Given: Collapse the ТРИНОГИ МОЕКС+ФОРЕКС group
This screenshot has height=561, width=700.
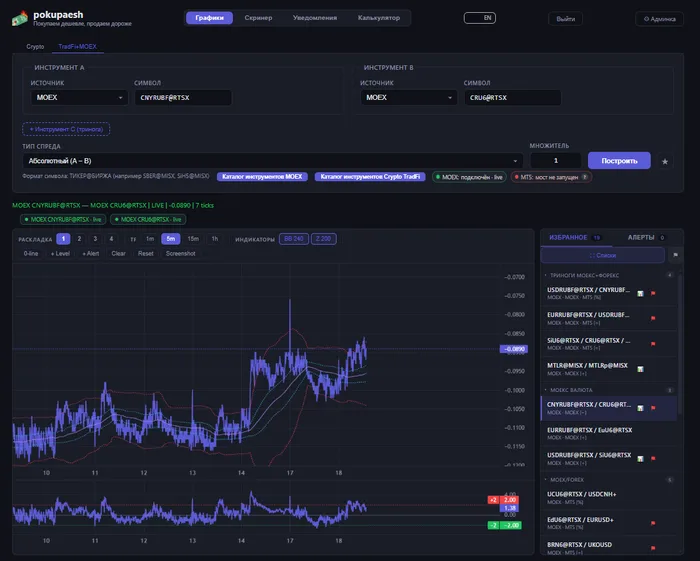Looking at the screenshot, I should tap(582, 275).
